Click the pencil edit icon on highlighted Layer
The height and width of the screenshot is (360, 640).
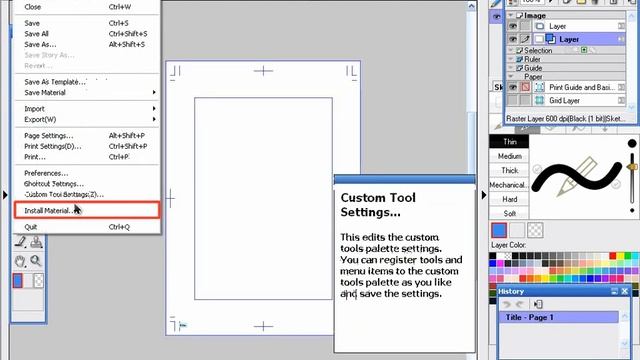(525, 39)
